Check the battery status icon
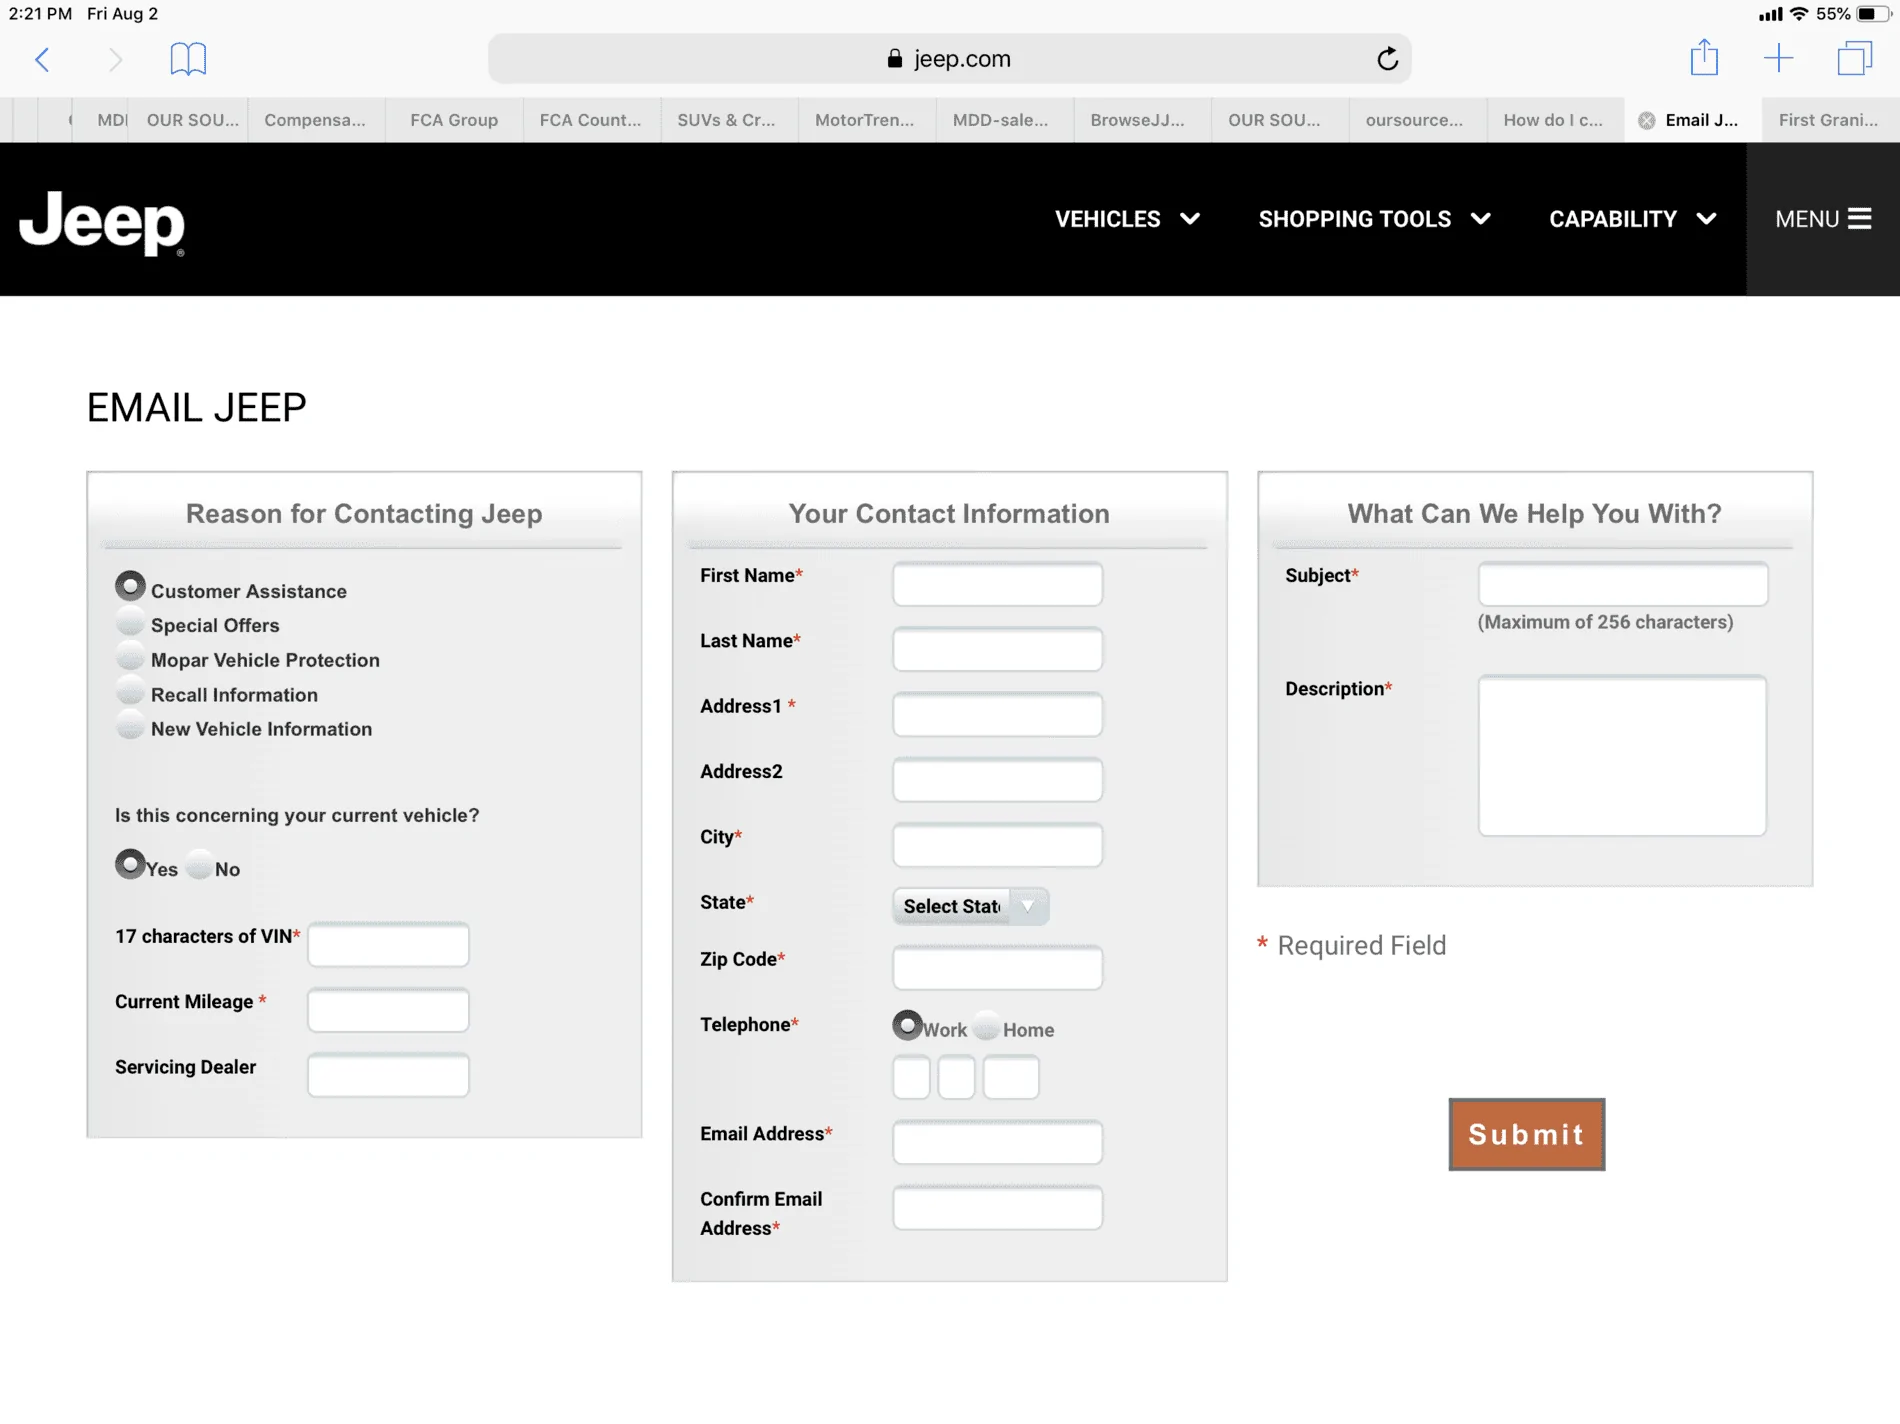This screenshot has width=1900, height=1424. coord(1871,14)
